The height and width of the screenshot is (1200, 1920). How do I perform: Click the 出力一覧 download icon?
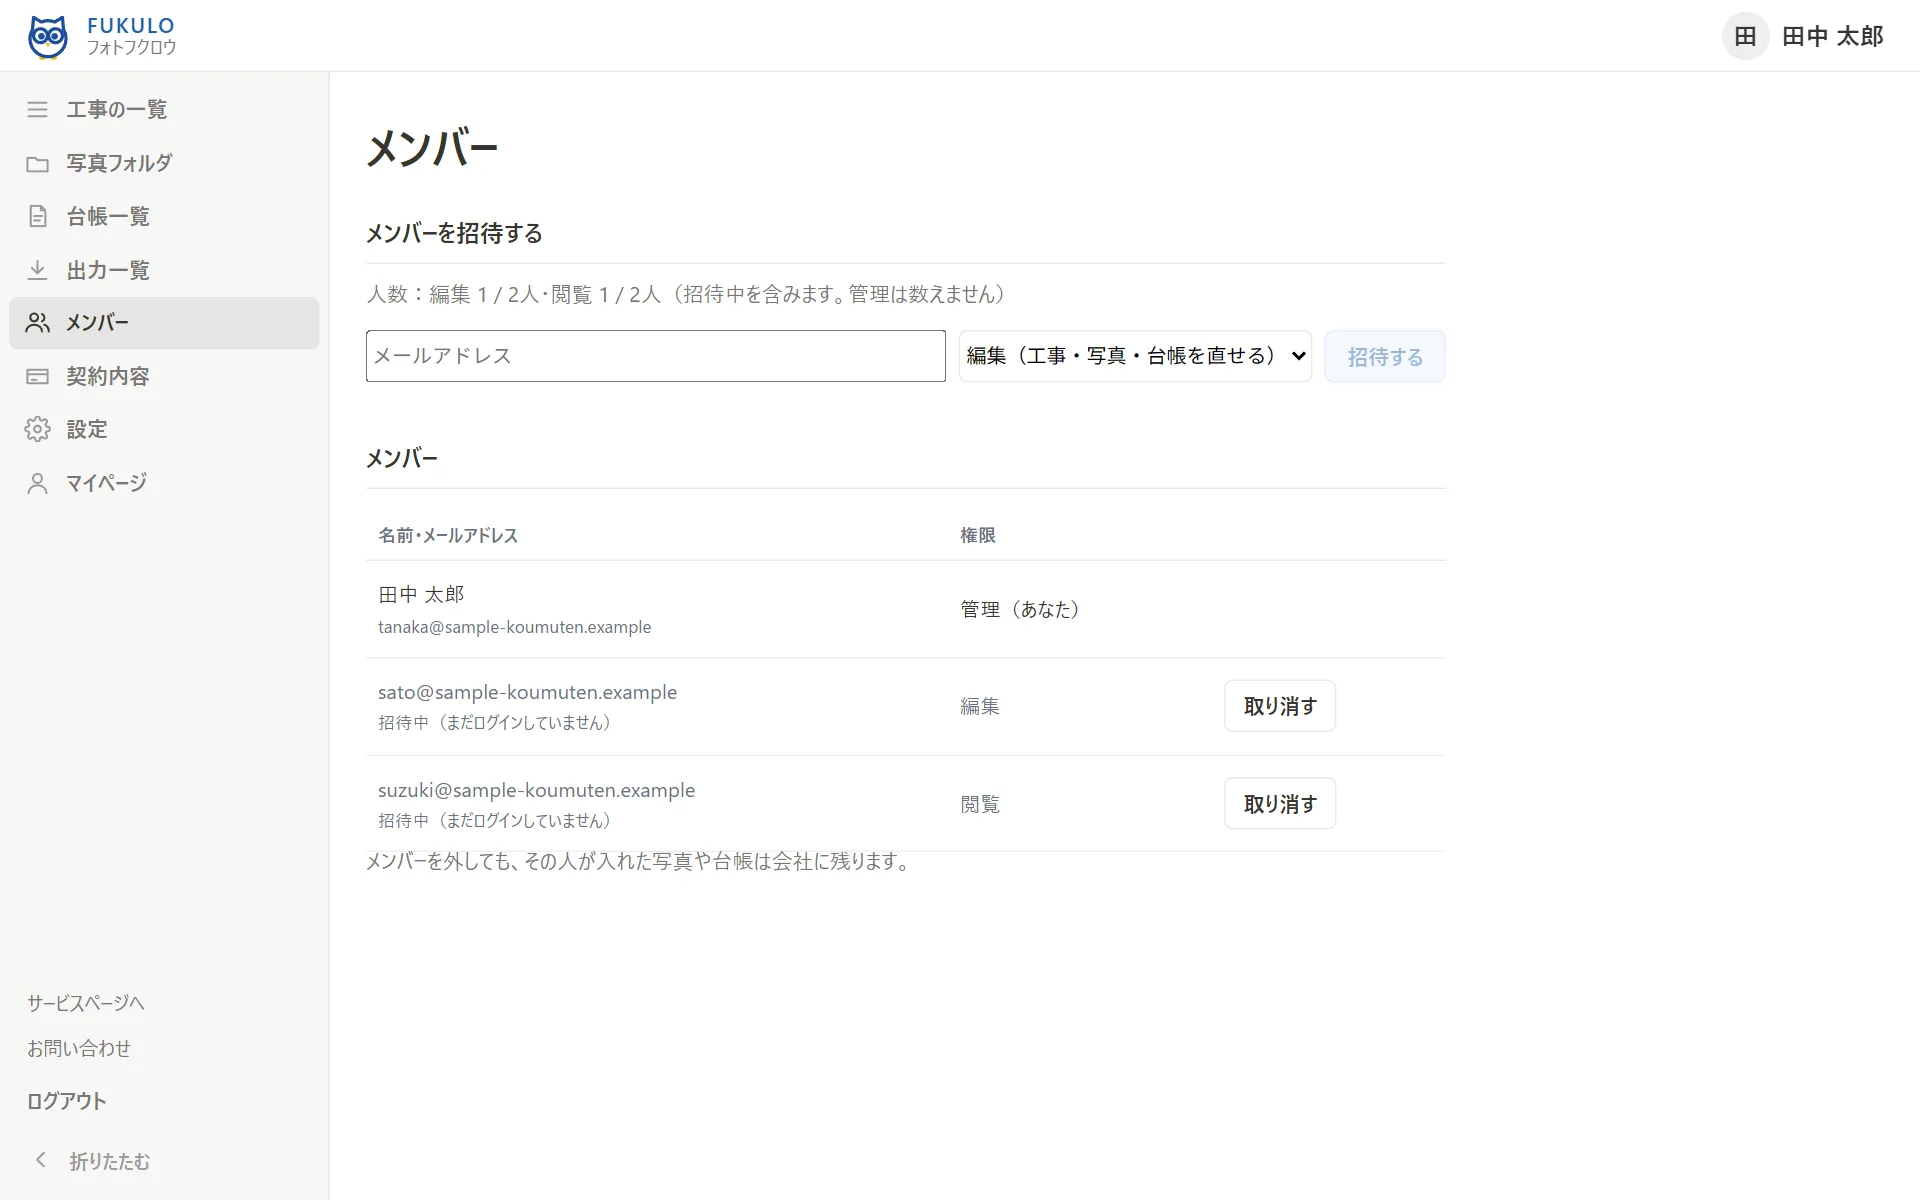(37, 270)
